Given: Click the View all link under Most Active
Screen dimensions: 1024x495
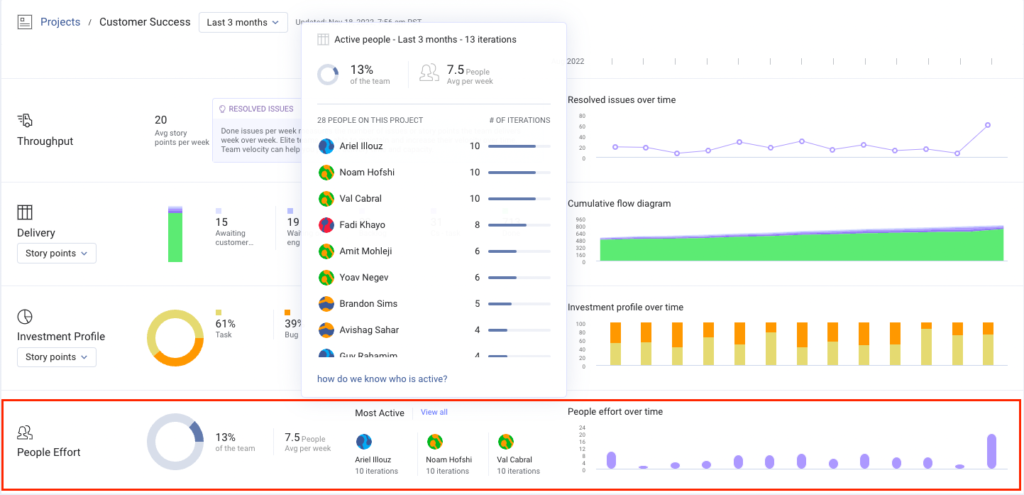Looking at the screenshot, I should 434,412.
